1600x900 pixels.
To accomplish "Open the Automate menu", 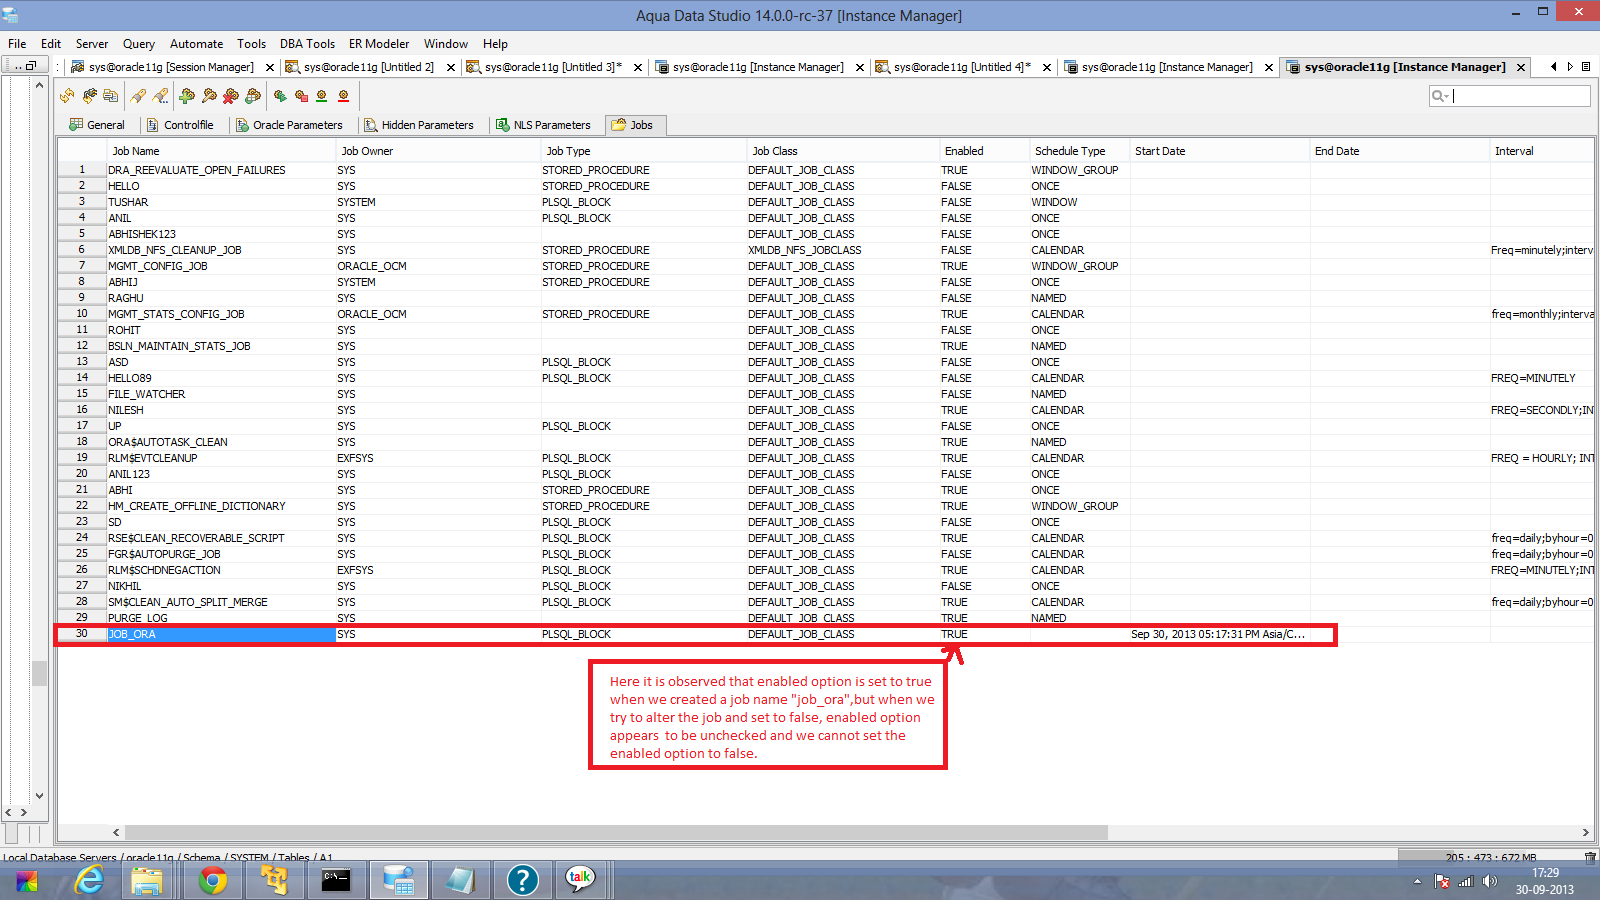I will tap(196, 44).
